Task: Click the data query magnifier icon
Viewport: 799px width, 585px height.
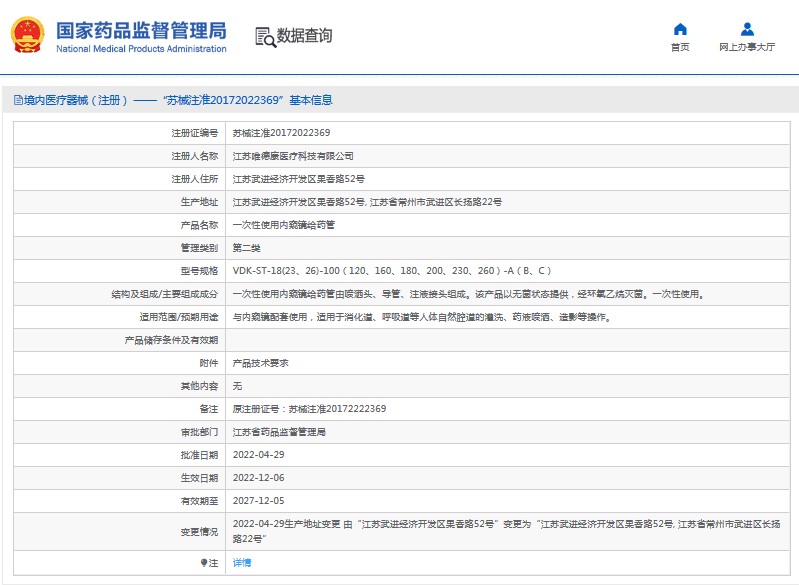Action: 265,37
